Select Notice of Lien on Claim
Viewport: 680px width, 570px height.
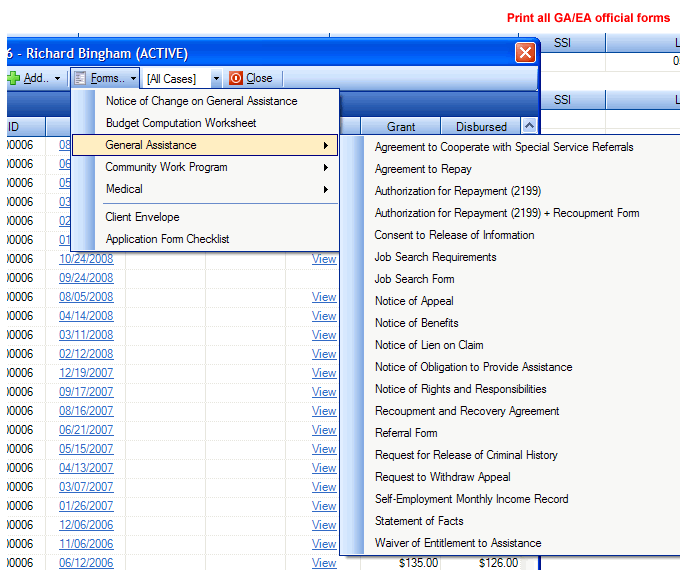[x=429, y=345]
